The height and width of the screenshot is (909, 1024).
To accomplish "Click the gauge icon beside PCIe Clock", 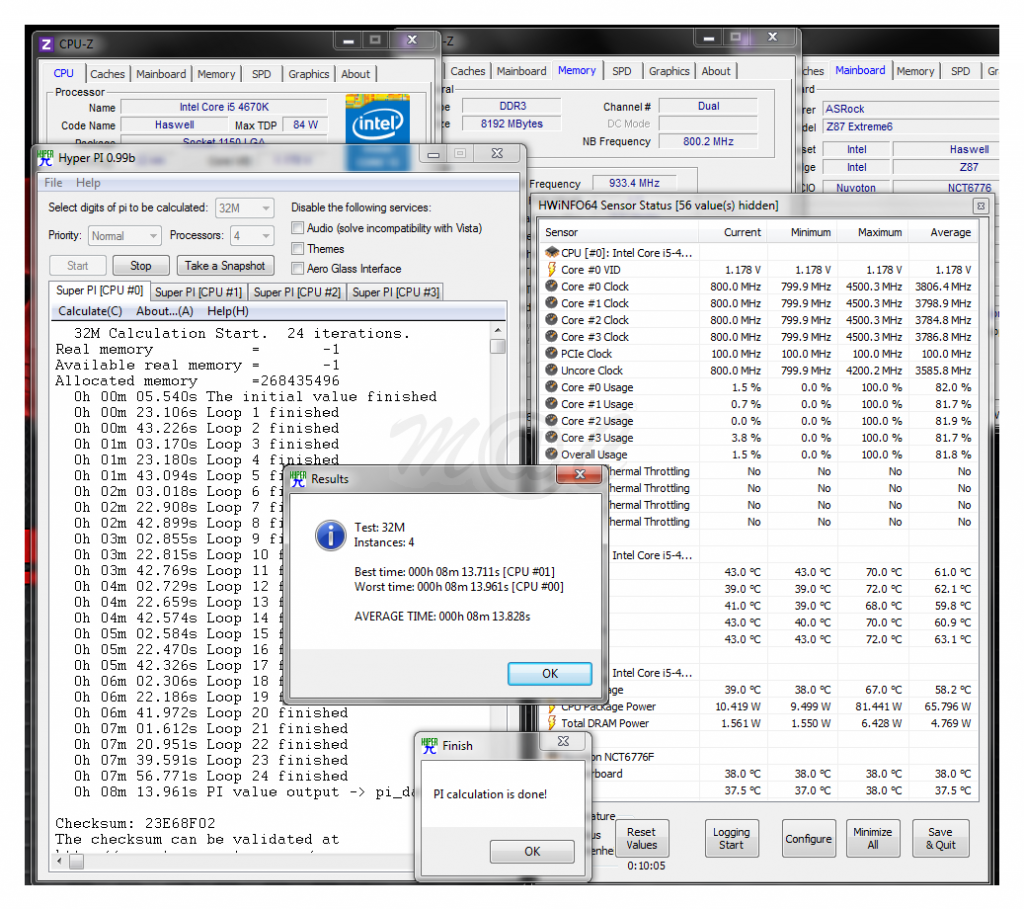I will (551, 354).
